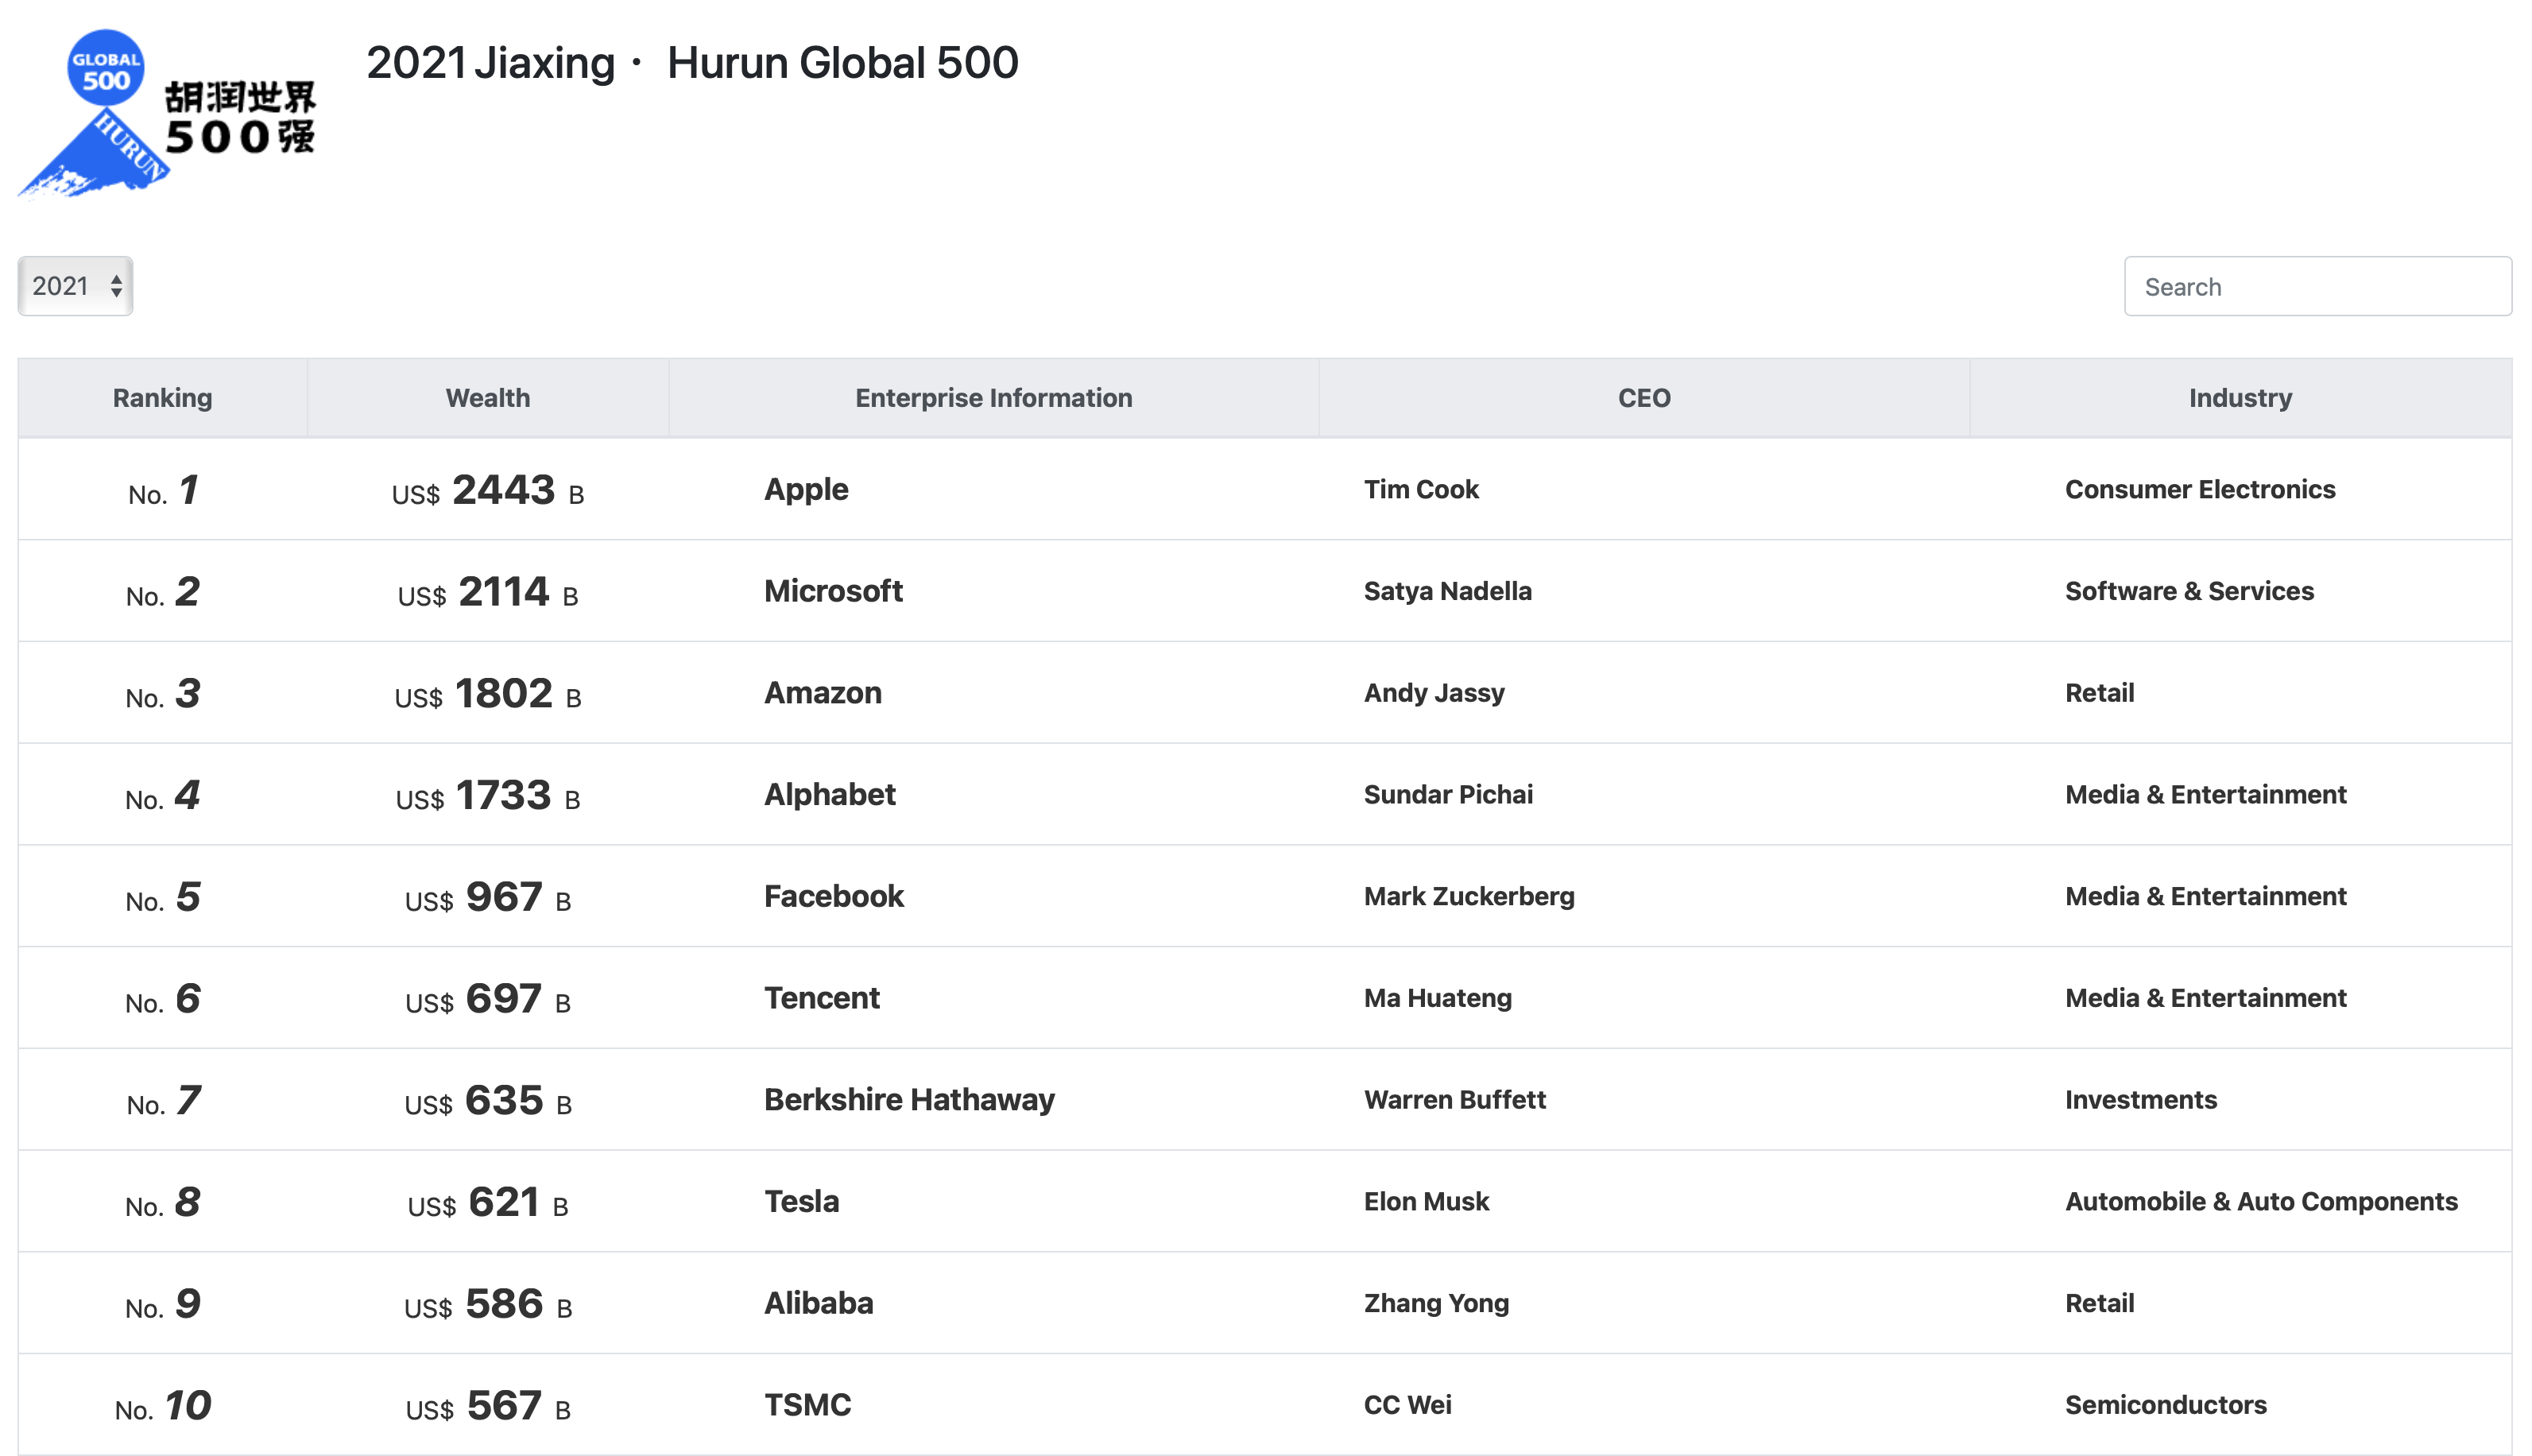Click the Hurun Global 500 logo
The image size is (2532, 1456).
(166, 113)
